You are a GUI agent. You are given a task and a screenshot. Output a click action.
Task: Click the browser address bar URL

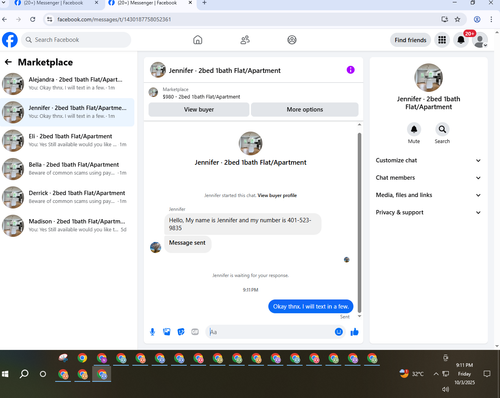coord(114,19)
